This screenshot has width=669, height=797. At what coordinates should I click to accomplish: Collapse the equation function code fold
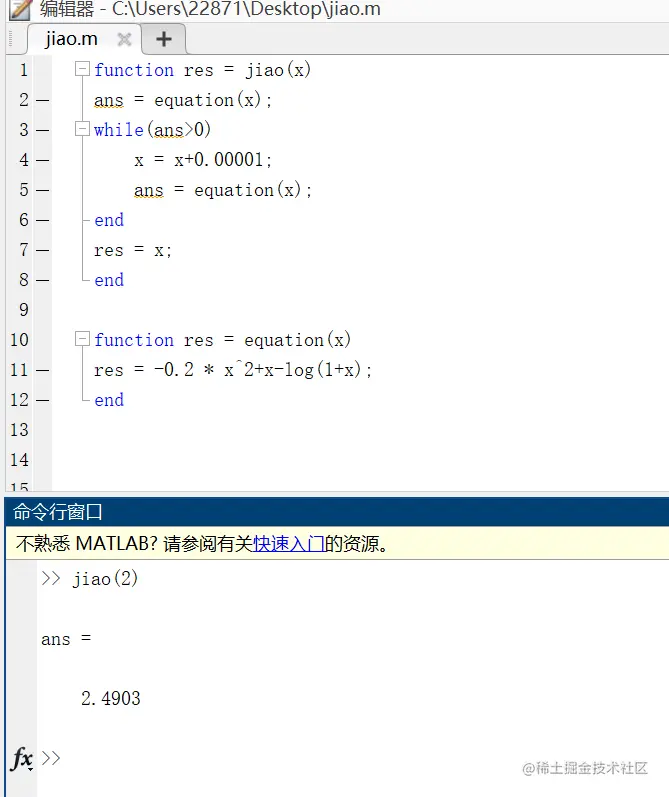point(82,339)
